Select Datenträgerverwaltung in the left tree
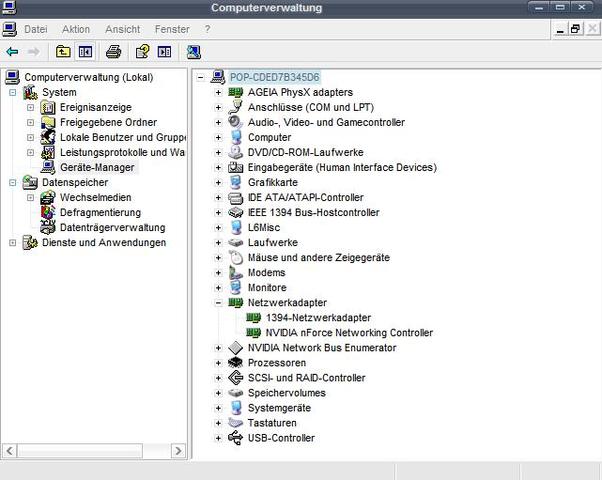Image resolution: width=602 pixels, height=480 pixels. [x=112, y=228]
